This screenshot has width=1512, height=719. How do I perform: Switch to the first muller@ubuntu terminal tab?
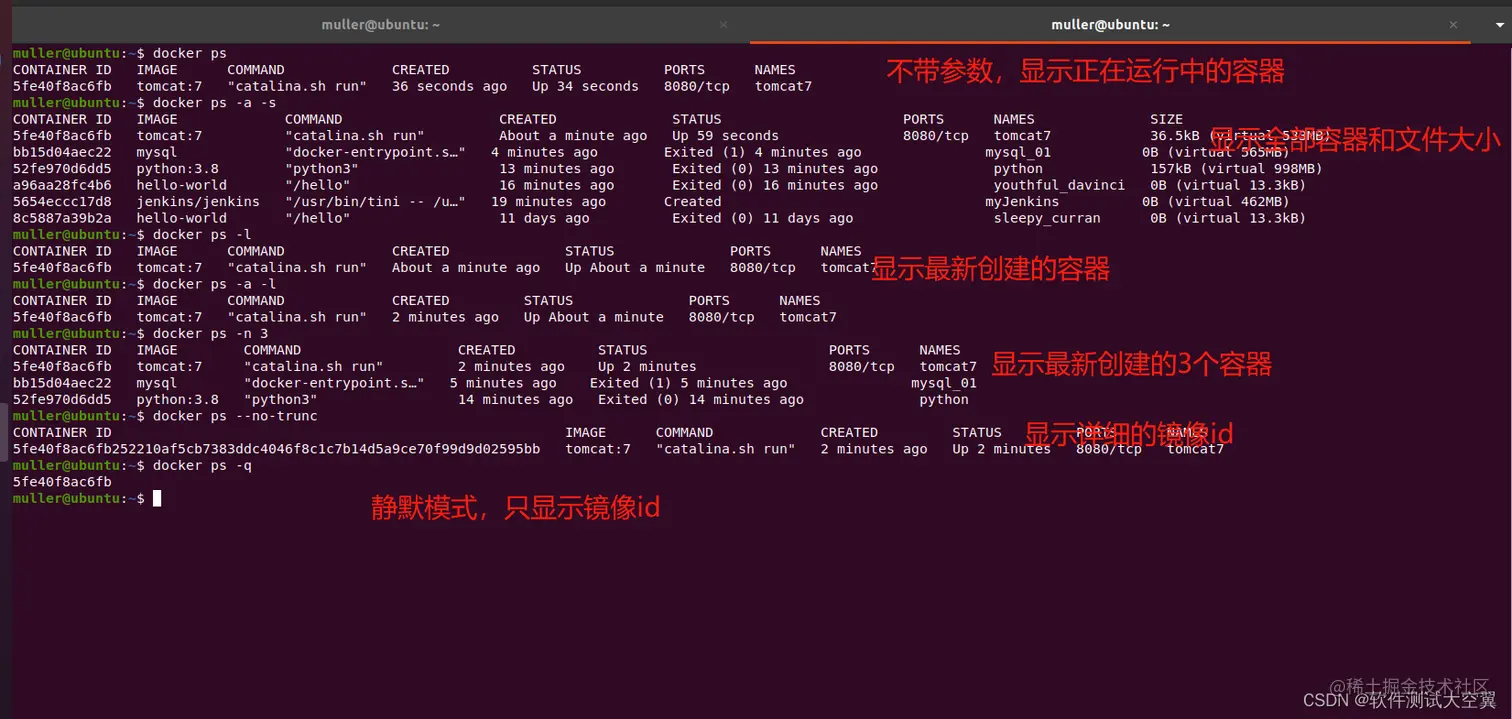pos(380,25)
